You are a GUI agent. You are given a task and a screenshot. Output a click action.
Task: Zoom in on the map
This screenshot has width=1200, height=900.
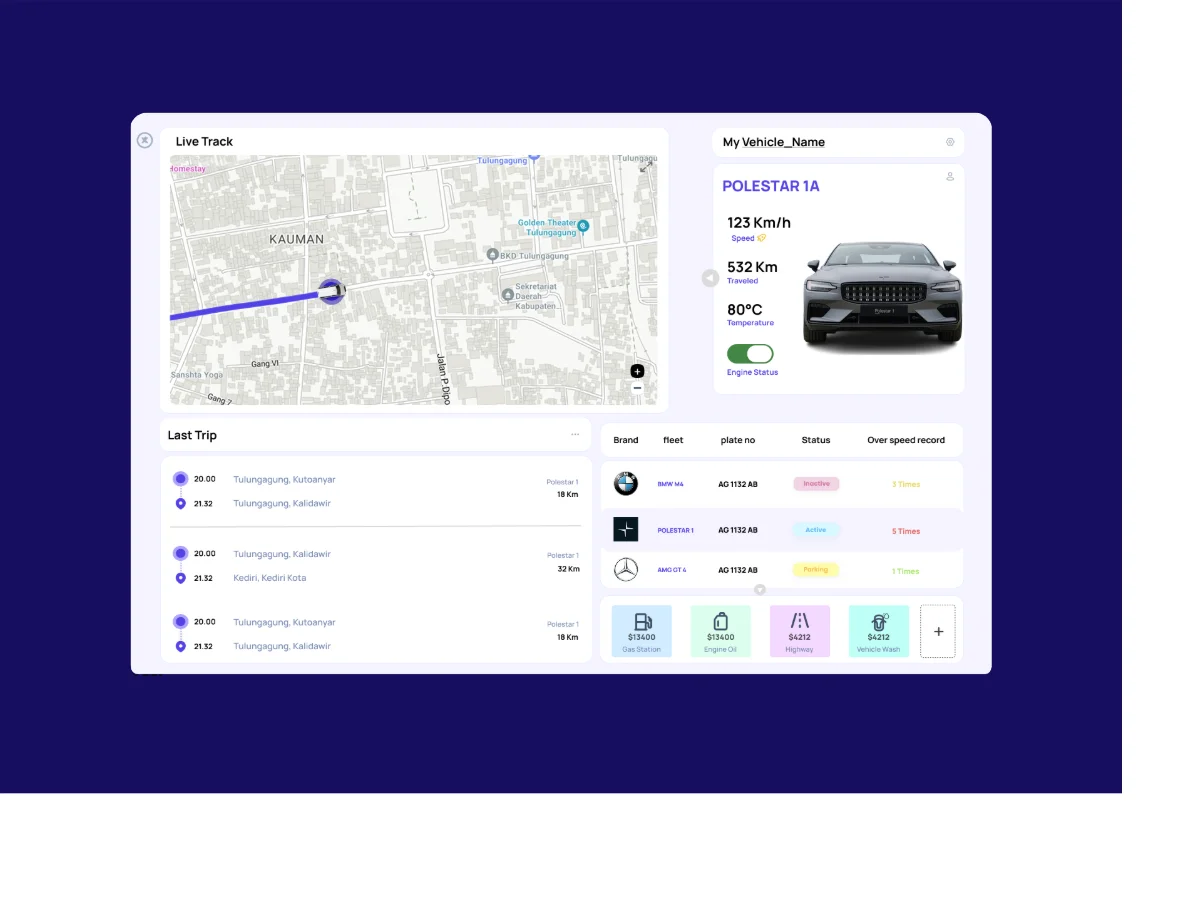[637, 371]
